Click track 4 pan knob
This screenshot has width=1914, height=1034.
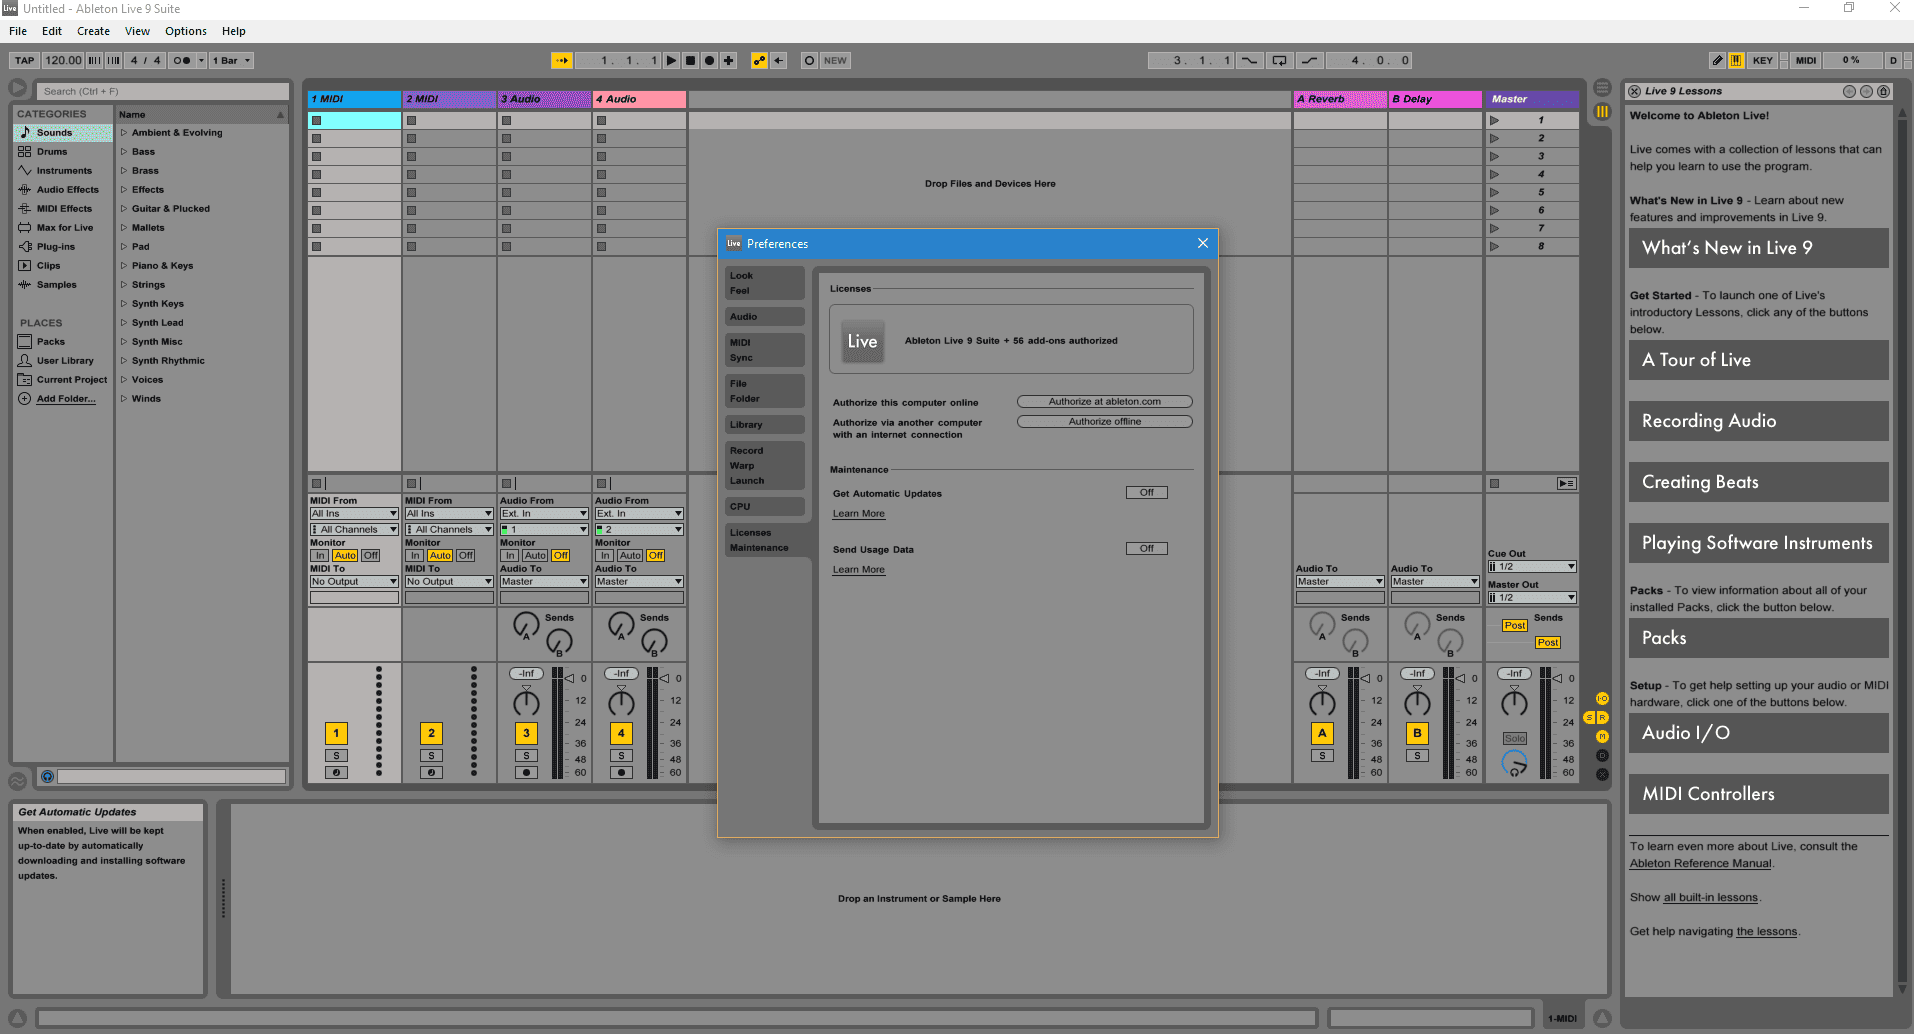tap(621, 702)
